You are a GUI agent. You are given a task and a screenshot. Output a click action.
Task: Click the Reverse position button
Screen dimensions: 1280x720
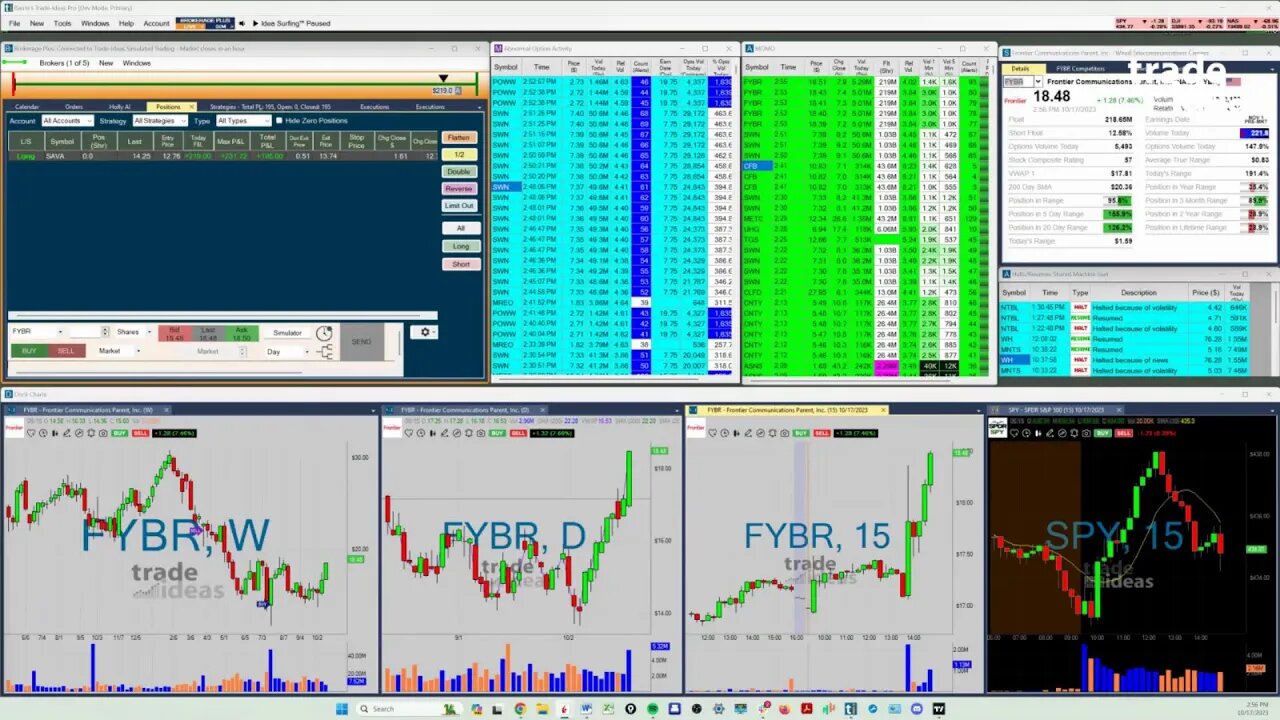tap(459, 189)
